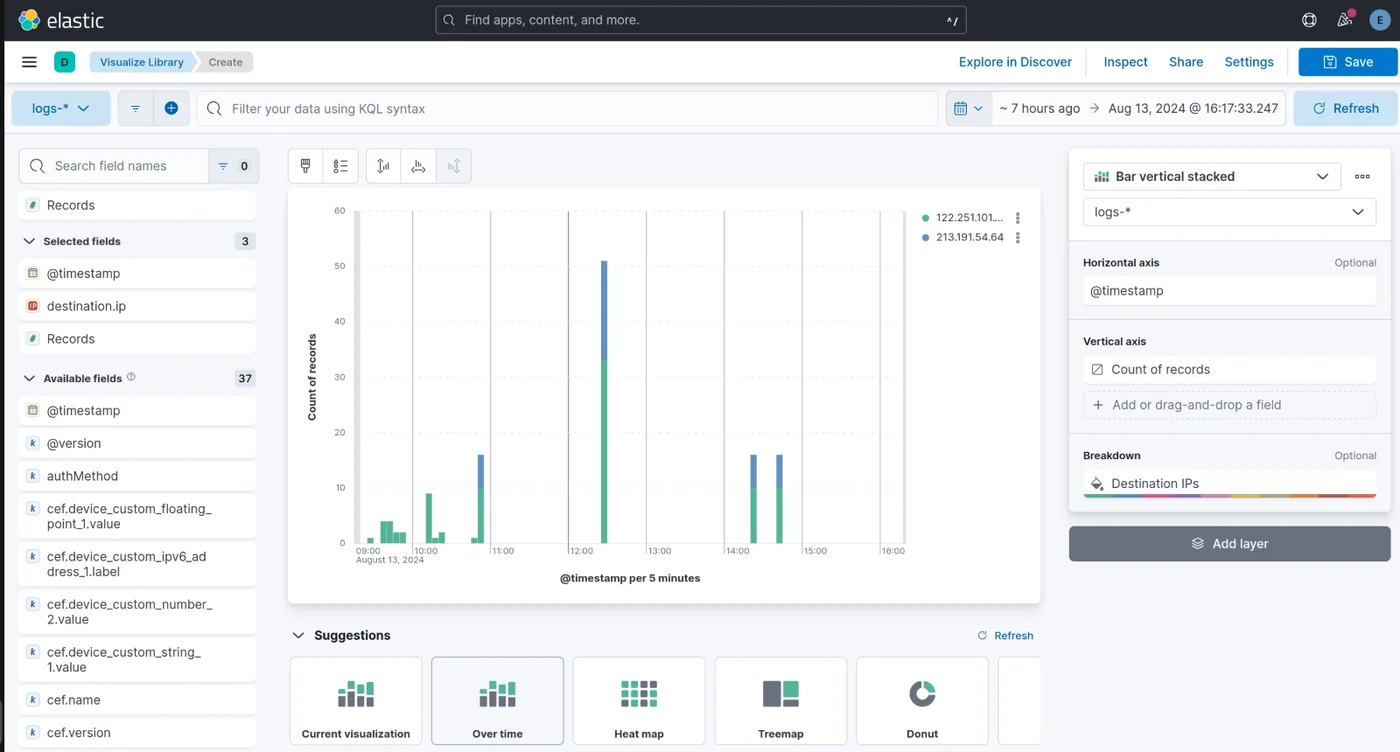1400x752 pixels.
Task: Open the help icon in the header
Action: click(1309, 19)
